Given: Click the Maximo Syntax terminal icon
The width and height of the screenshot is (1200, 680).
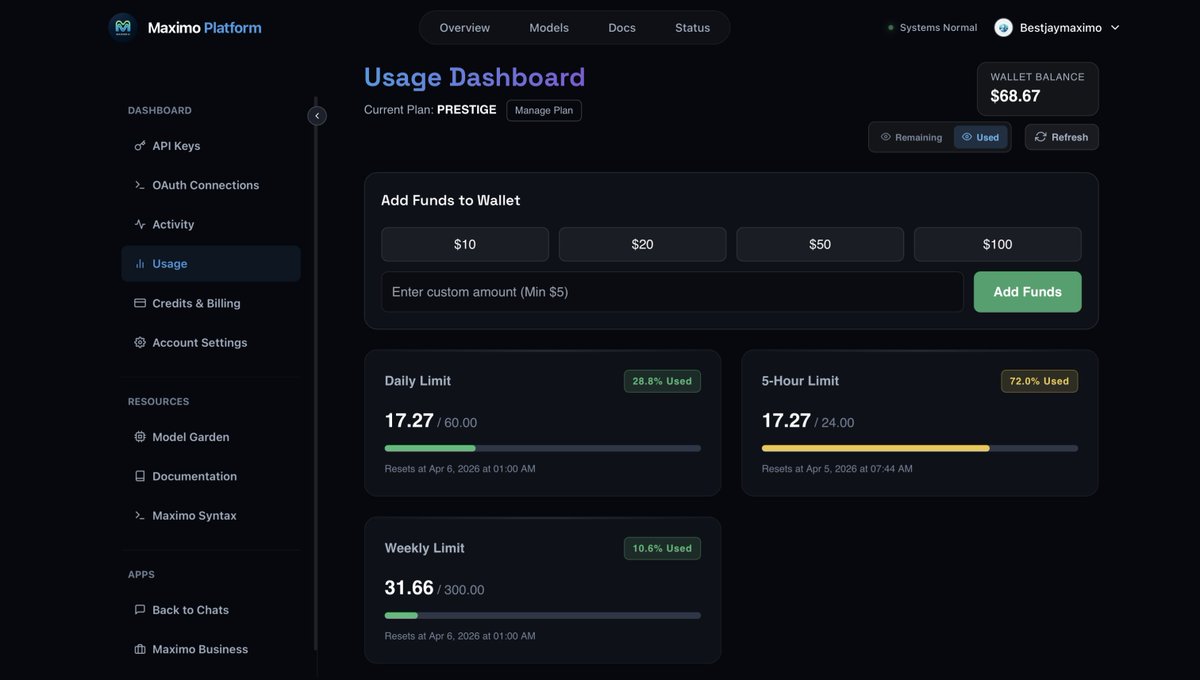Looking at the screenshot, I should pyautogui.click(x=140, y=516).
